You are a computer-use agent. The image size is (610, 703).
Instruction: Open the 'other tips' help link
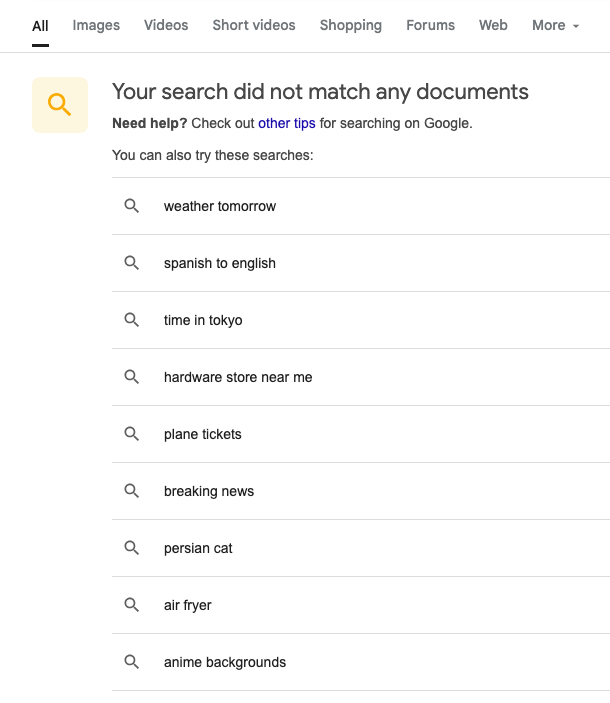(x=287, y=124)
